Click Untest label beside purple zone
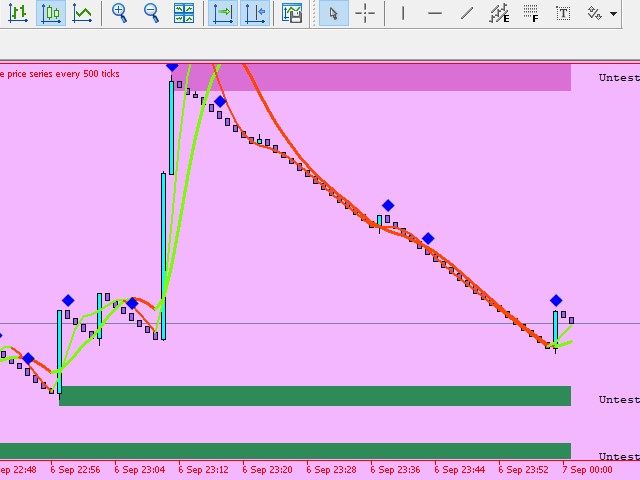The width and height of the screenshot is (640, 480). pos(619,78)
